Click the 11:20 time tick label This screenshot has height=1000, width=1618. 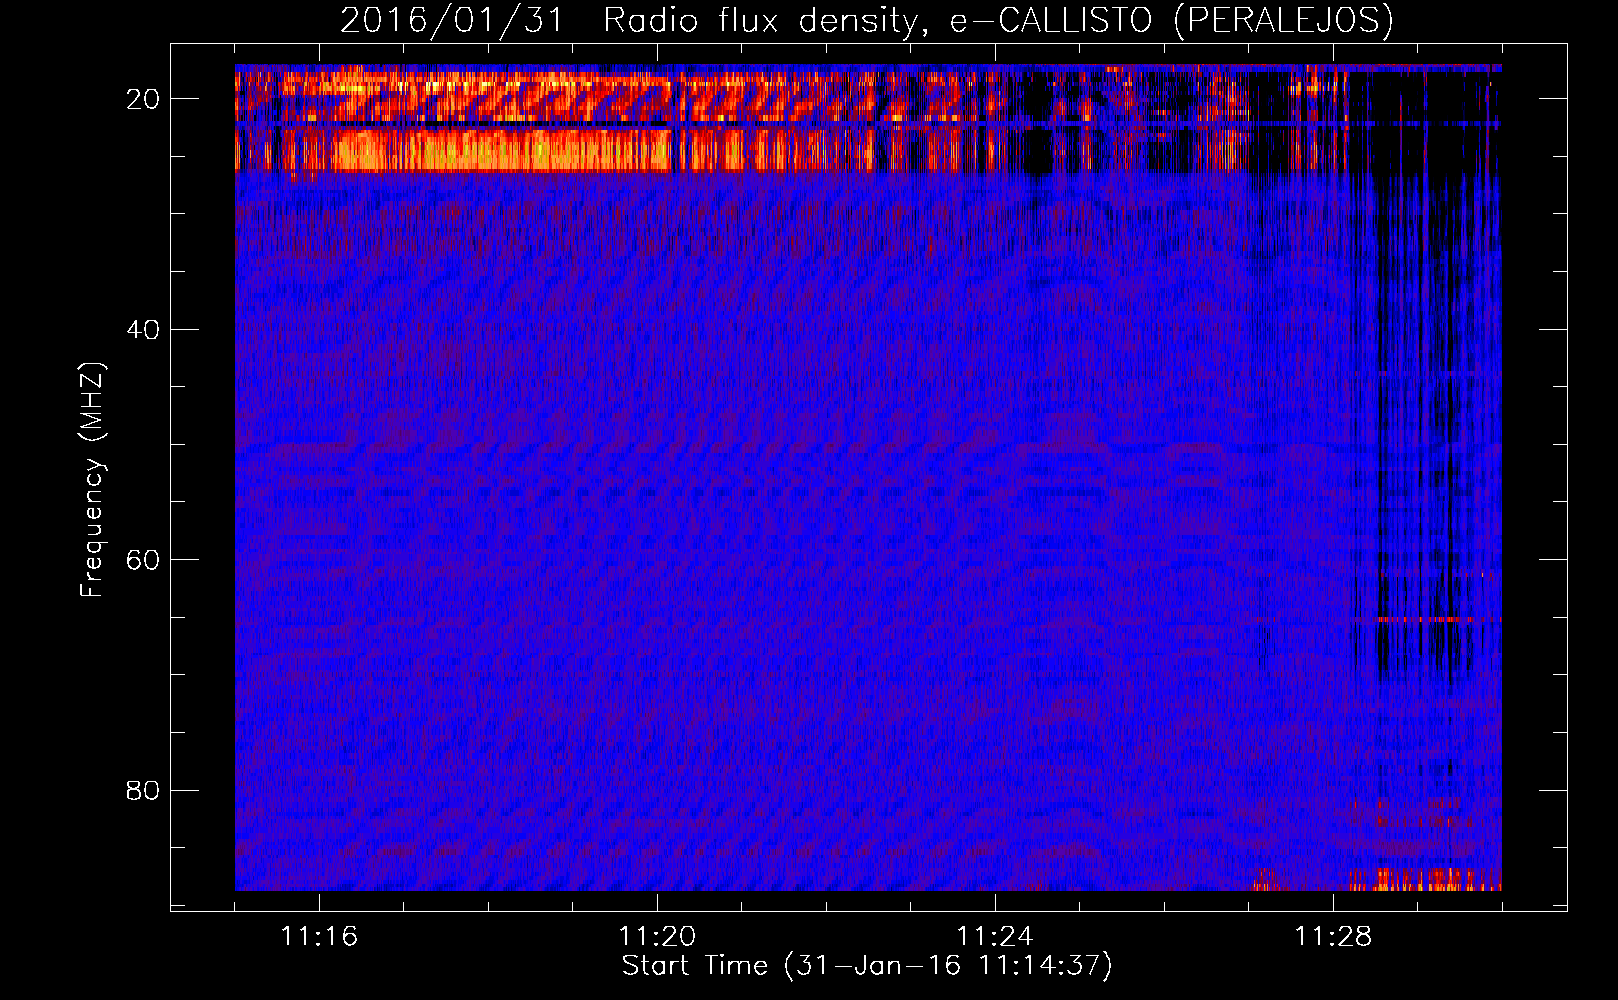[657, 936]
